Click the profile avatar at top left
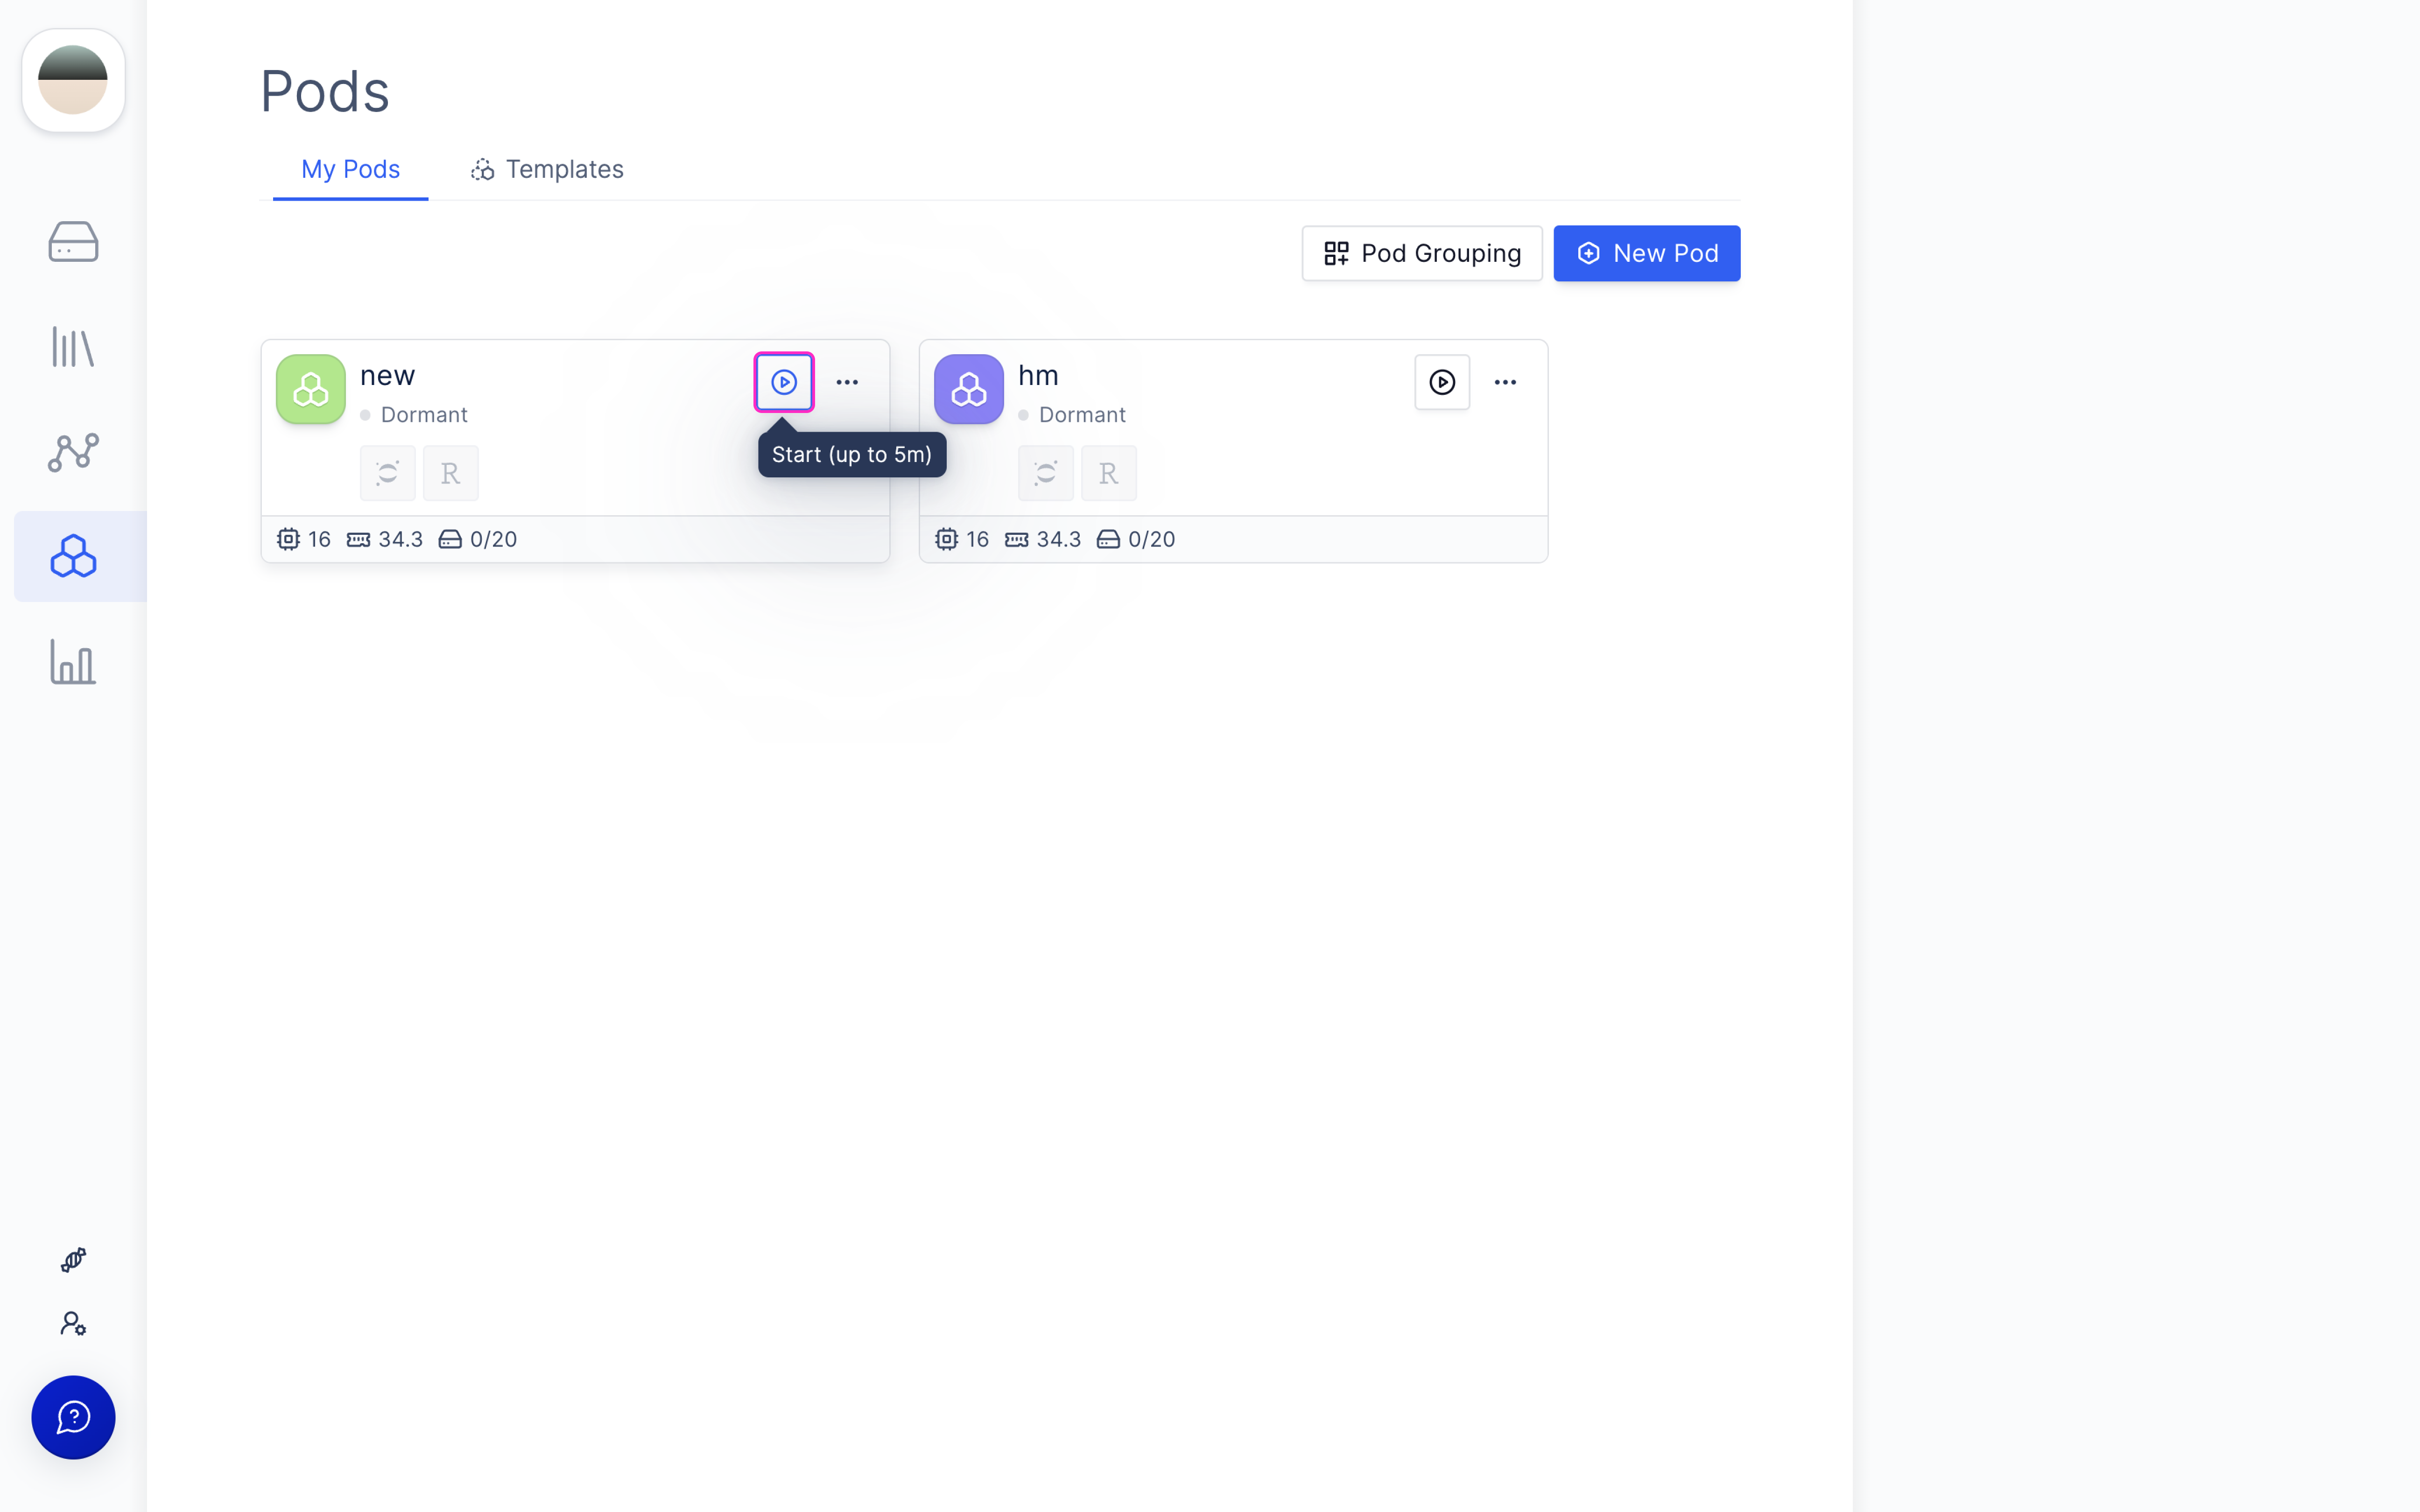2420x1512 pixels. tap(73, 80)
